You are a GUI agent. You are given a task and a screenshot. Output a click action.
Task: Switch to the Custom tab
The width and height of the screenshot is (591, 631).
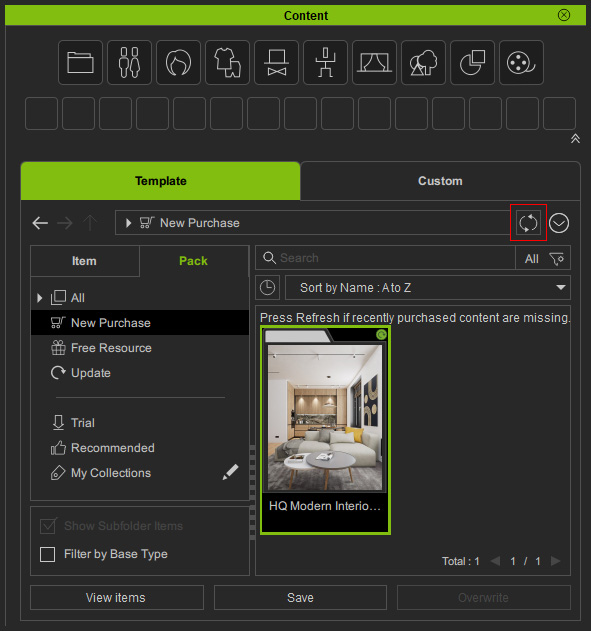point(440,181)
